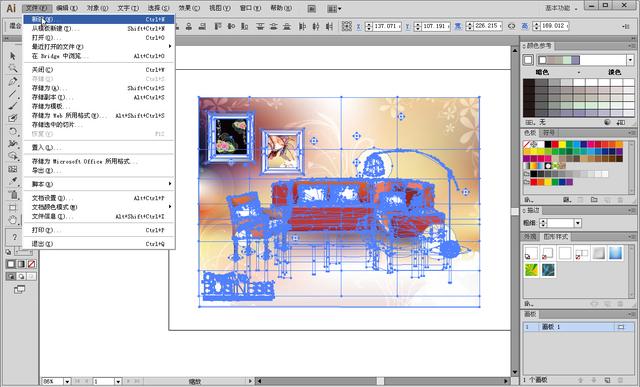Click the stroke weight stepper

coord(543,223)
